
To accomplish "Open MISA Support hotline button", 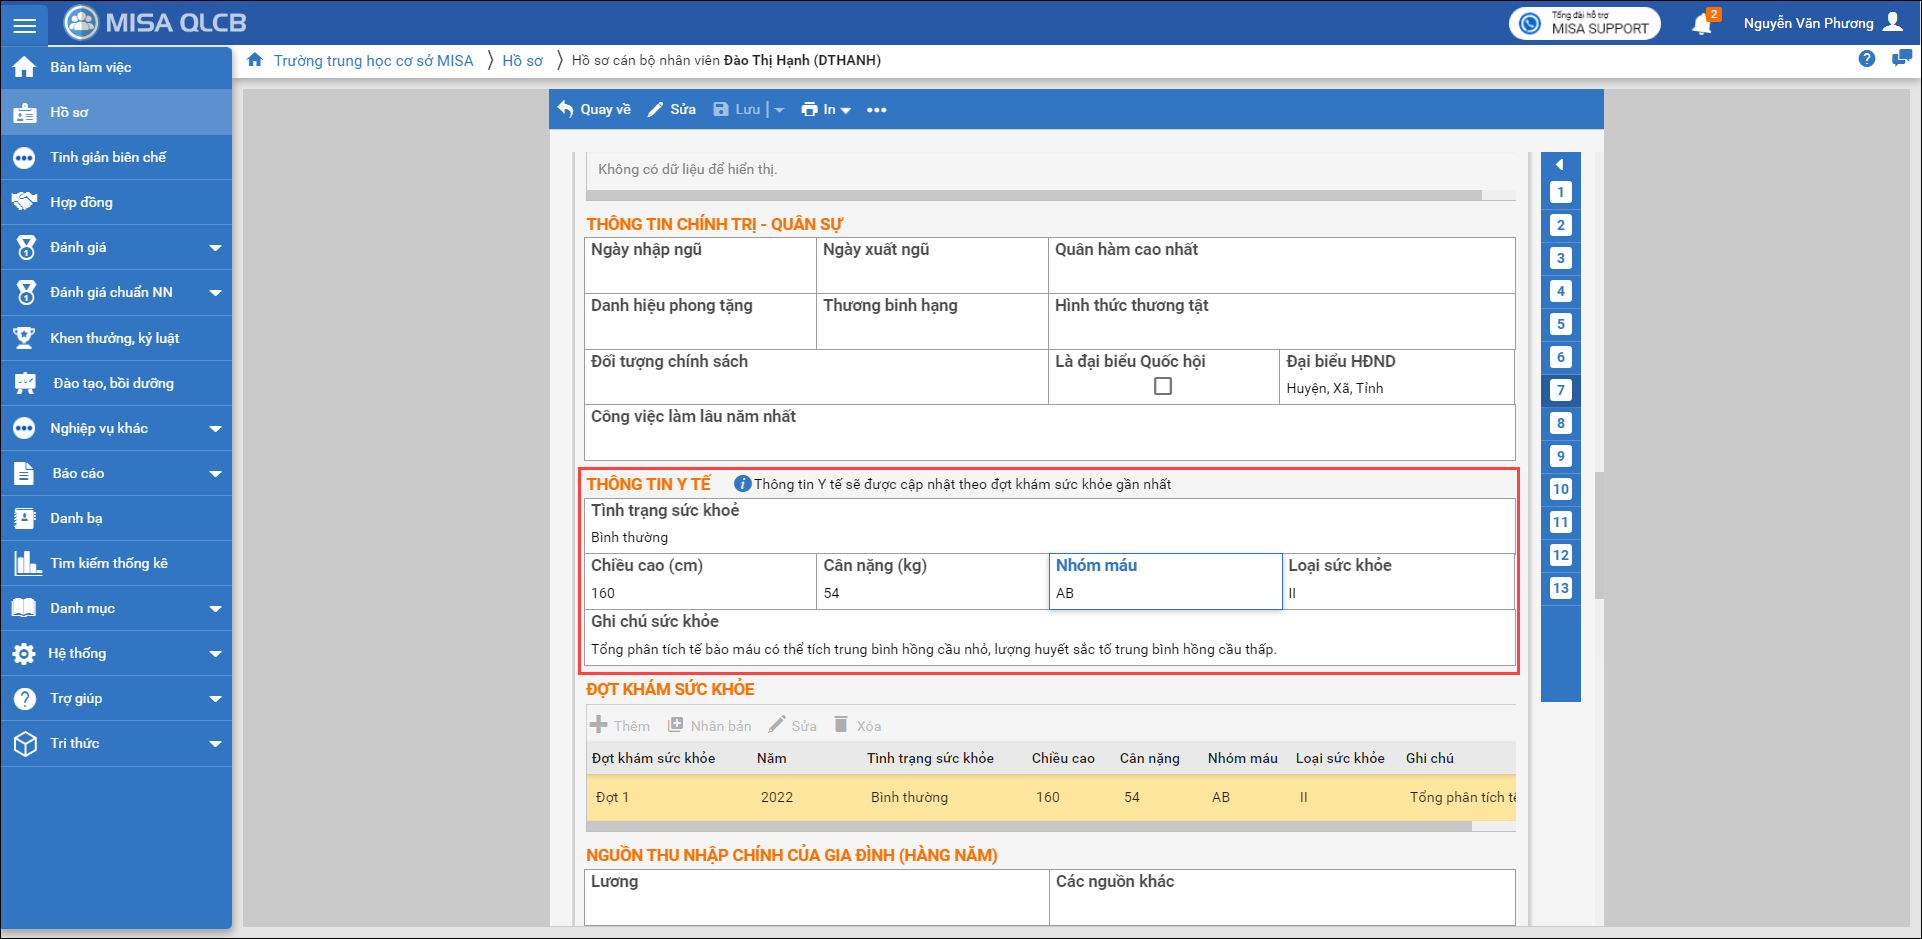I will pos(1584,23).
